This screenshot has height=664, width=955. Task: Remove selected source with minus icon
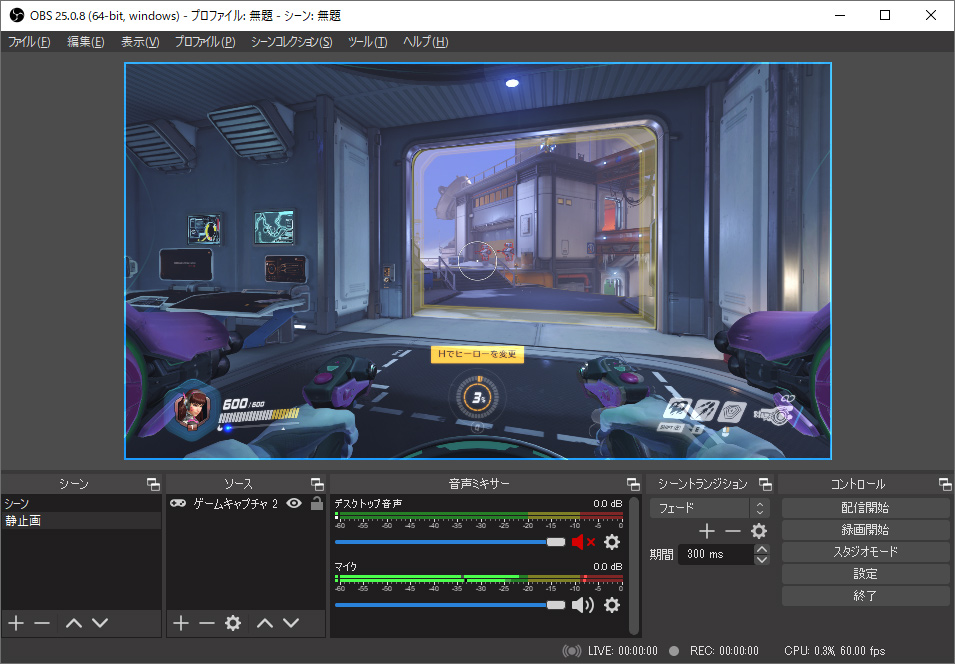pyautogui.click(x=206, y=623)
